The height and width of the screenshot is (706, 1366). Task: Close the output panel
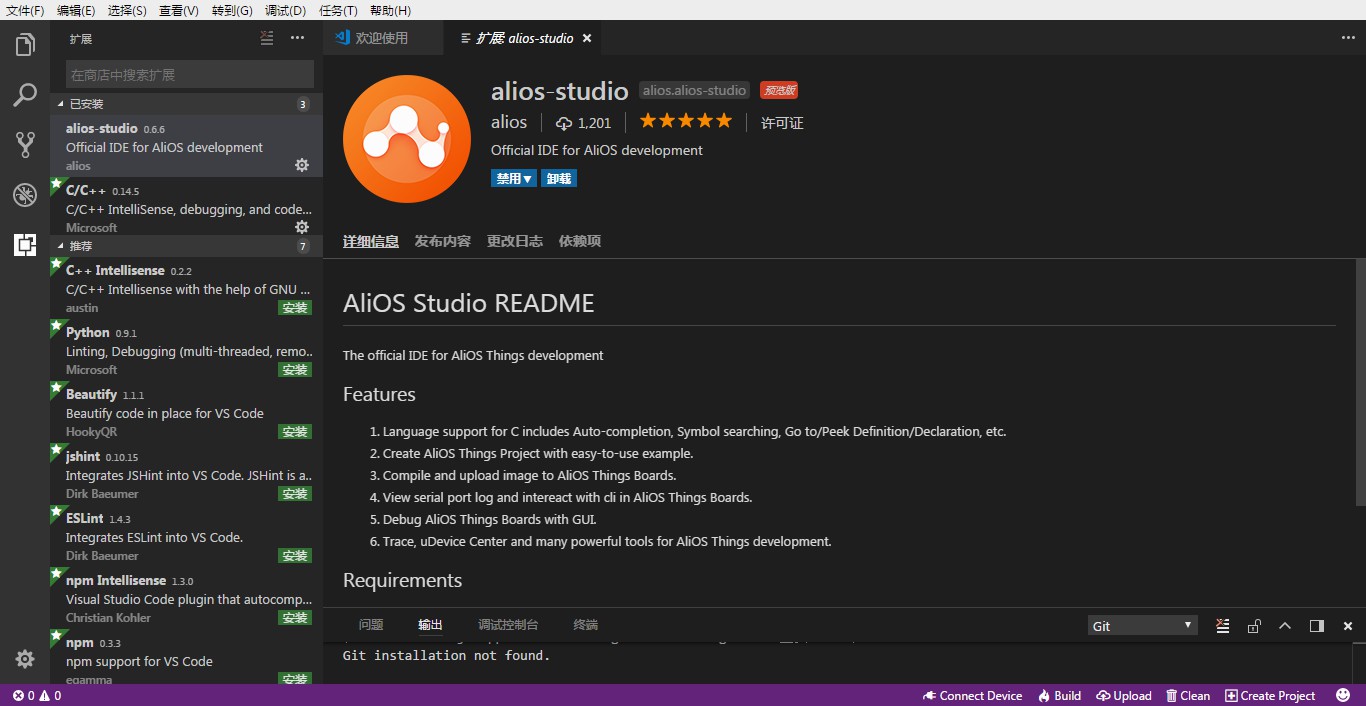[1347, 626]
